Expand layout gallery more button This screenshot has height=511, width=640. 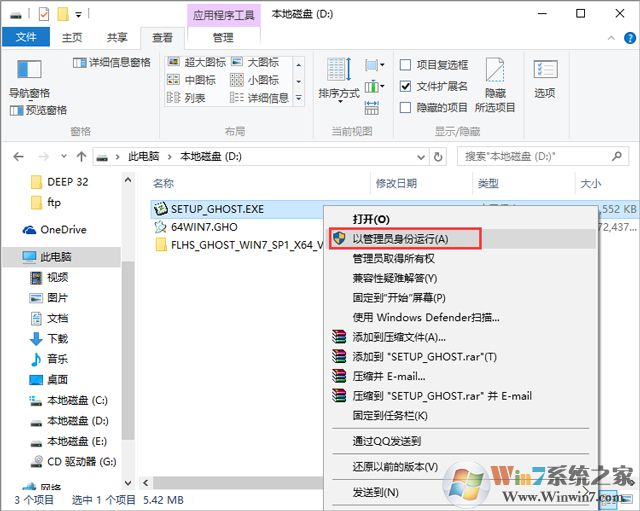coord(299,98)
